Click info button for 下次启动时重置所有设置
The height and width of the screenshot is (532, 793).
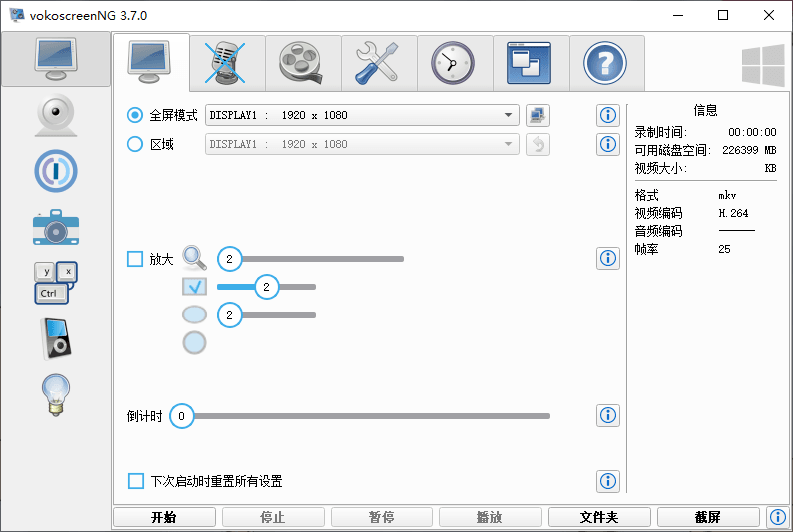608,481
